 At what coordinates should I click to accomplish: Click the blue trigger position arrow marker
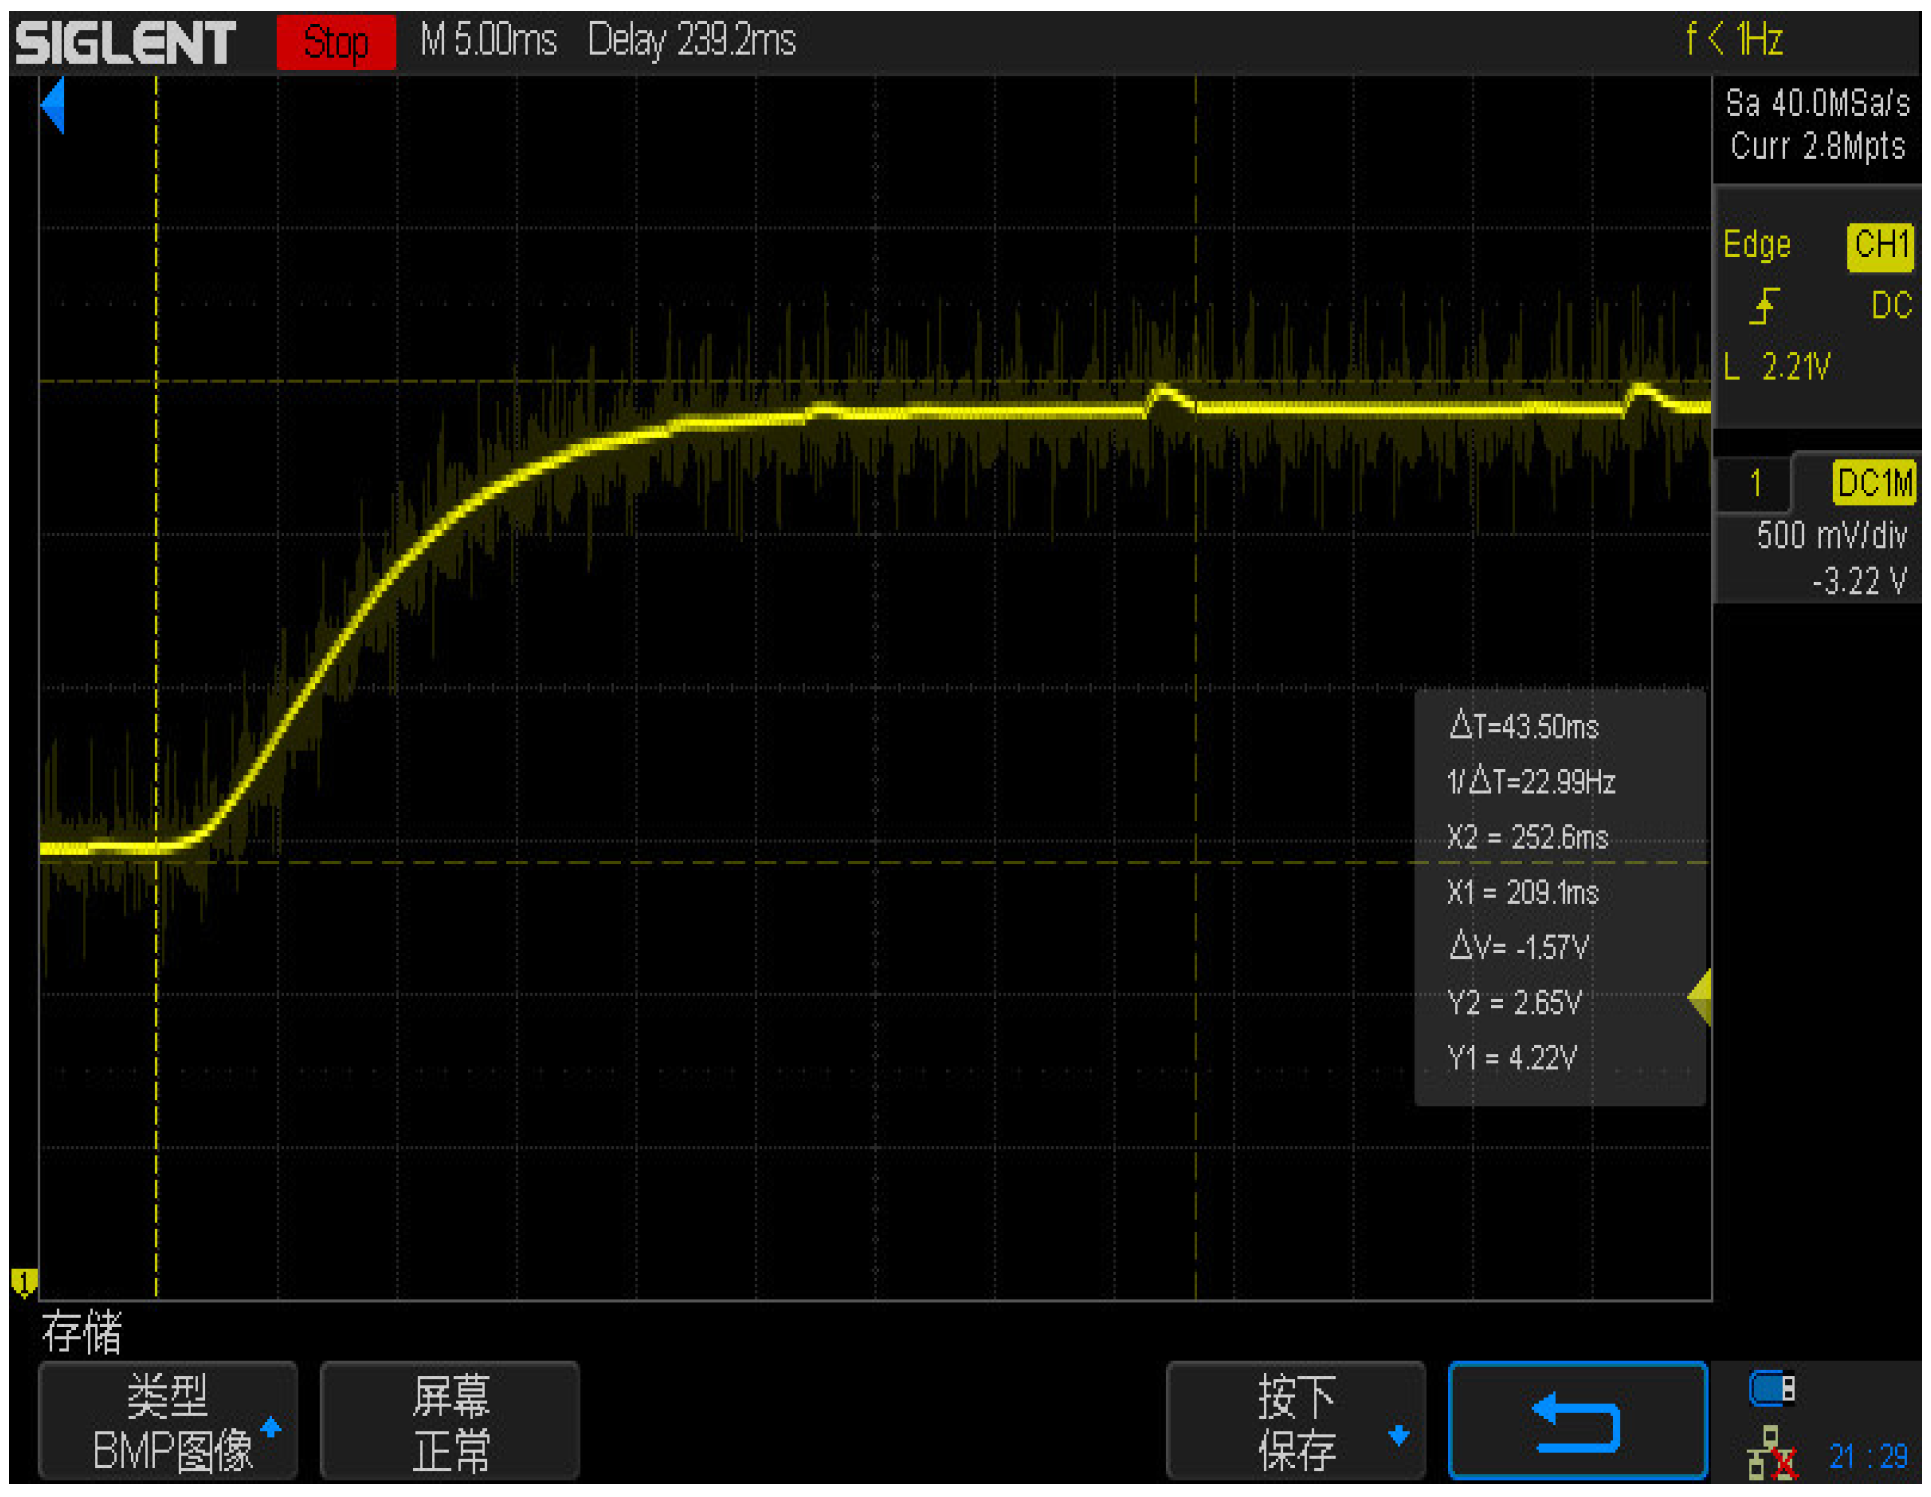tap(53, 105)
